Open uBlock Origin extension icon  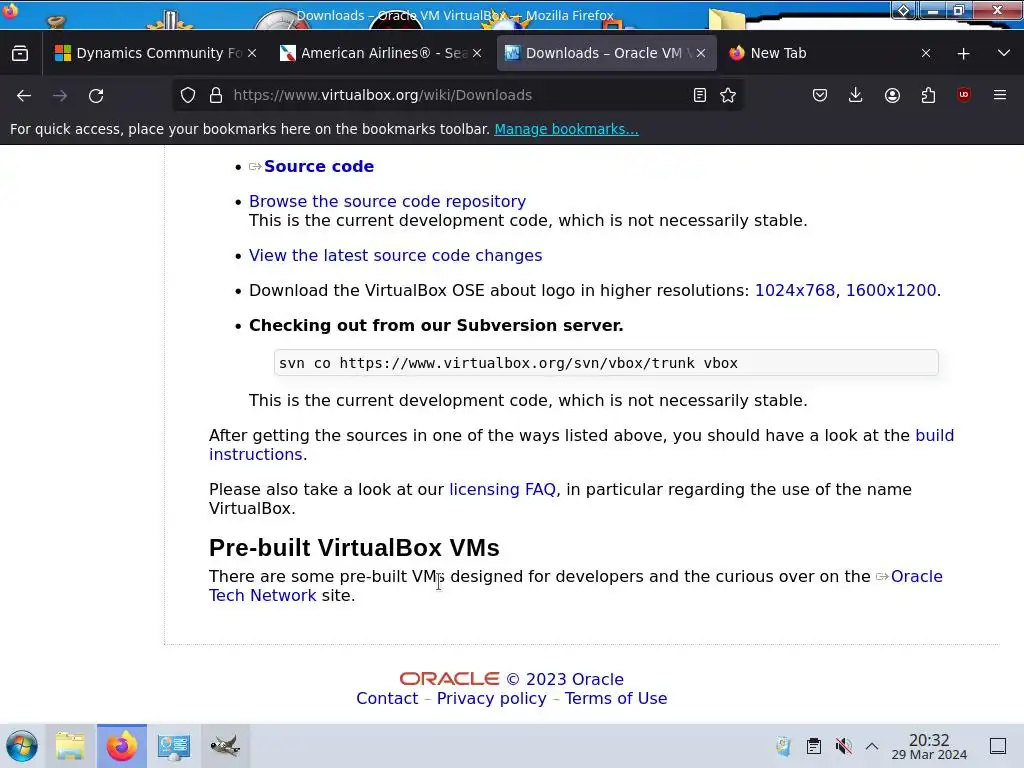coord(964,95)
